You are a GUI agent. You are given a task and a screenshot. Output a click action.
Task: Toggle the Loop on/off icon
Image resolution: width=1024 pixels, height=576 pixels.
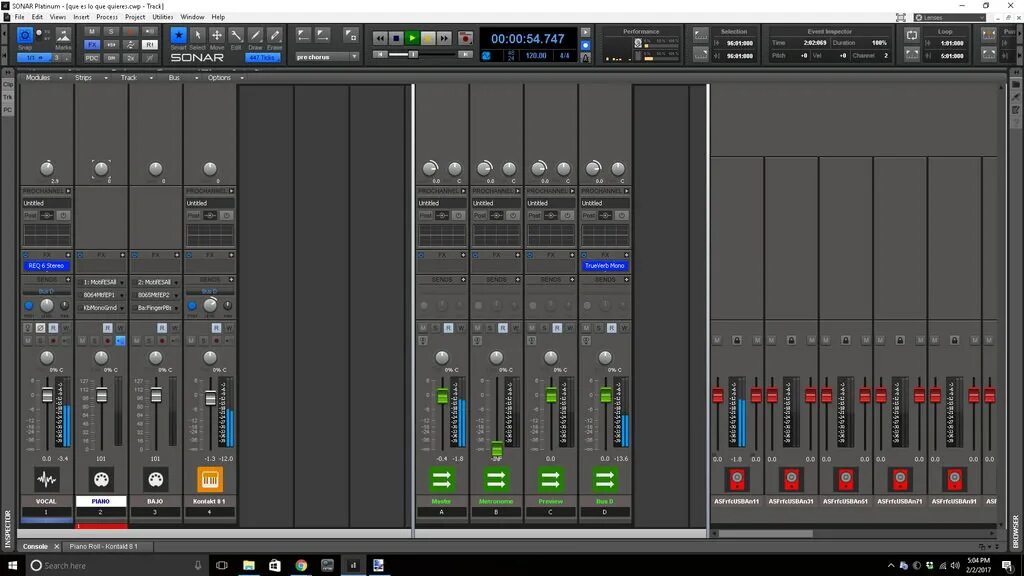912,35
